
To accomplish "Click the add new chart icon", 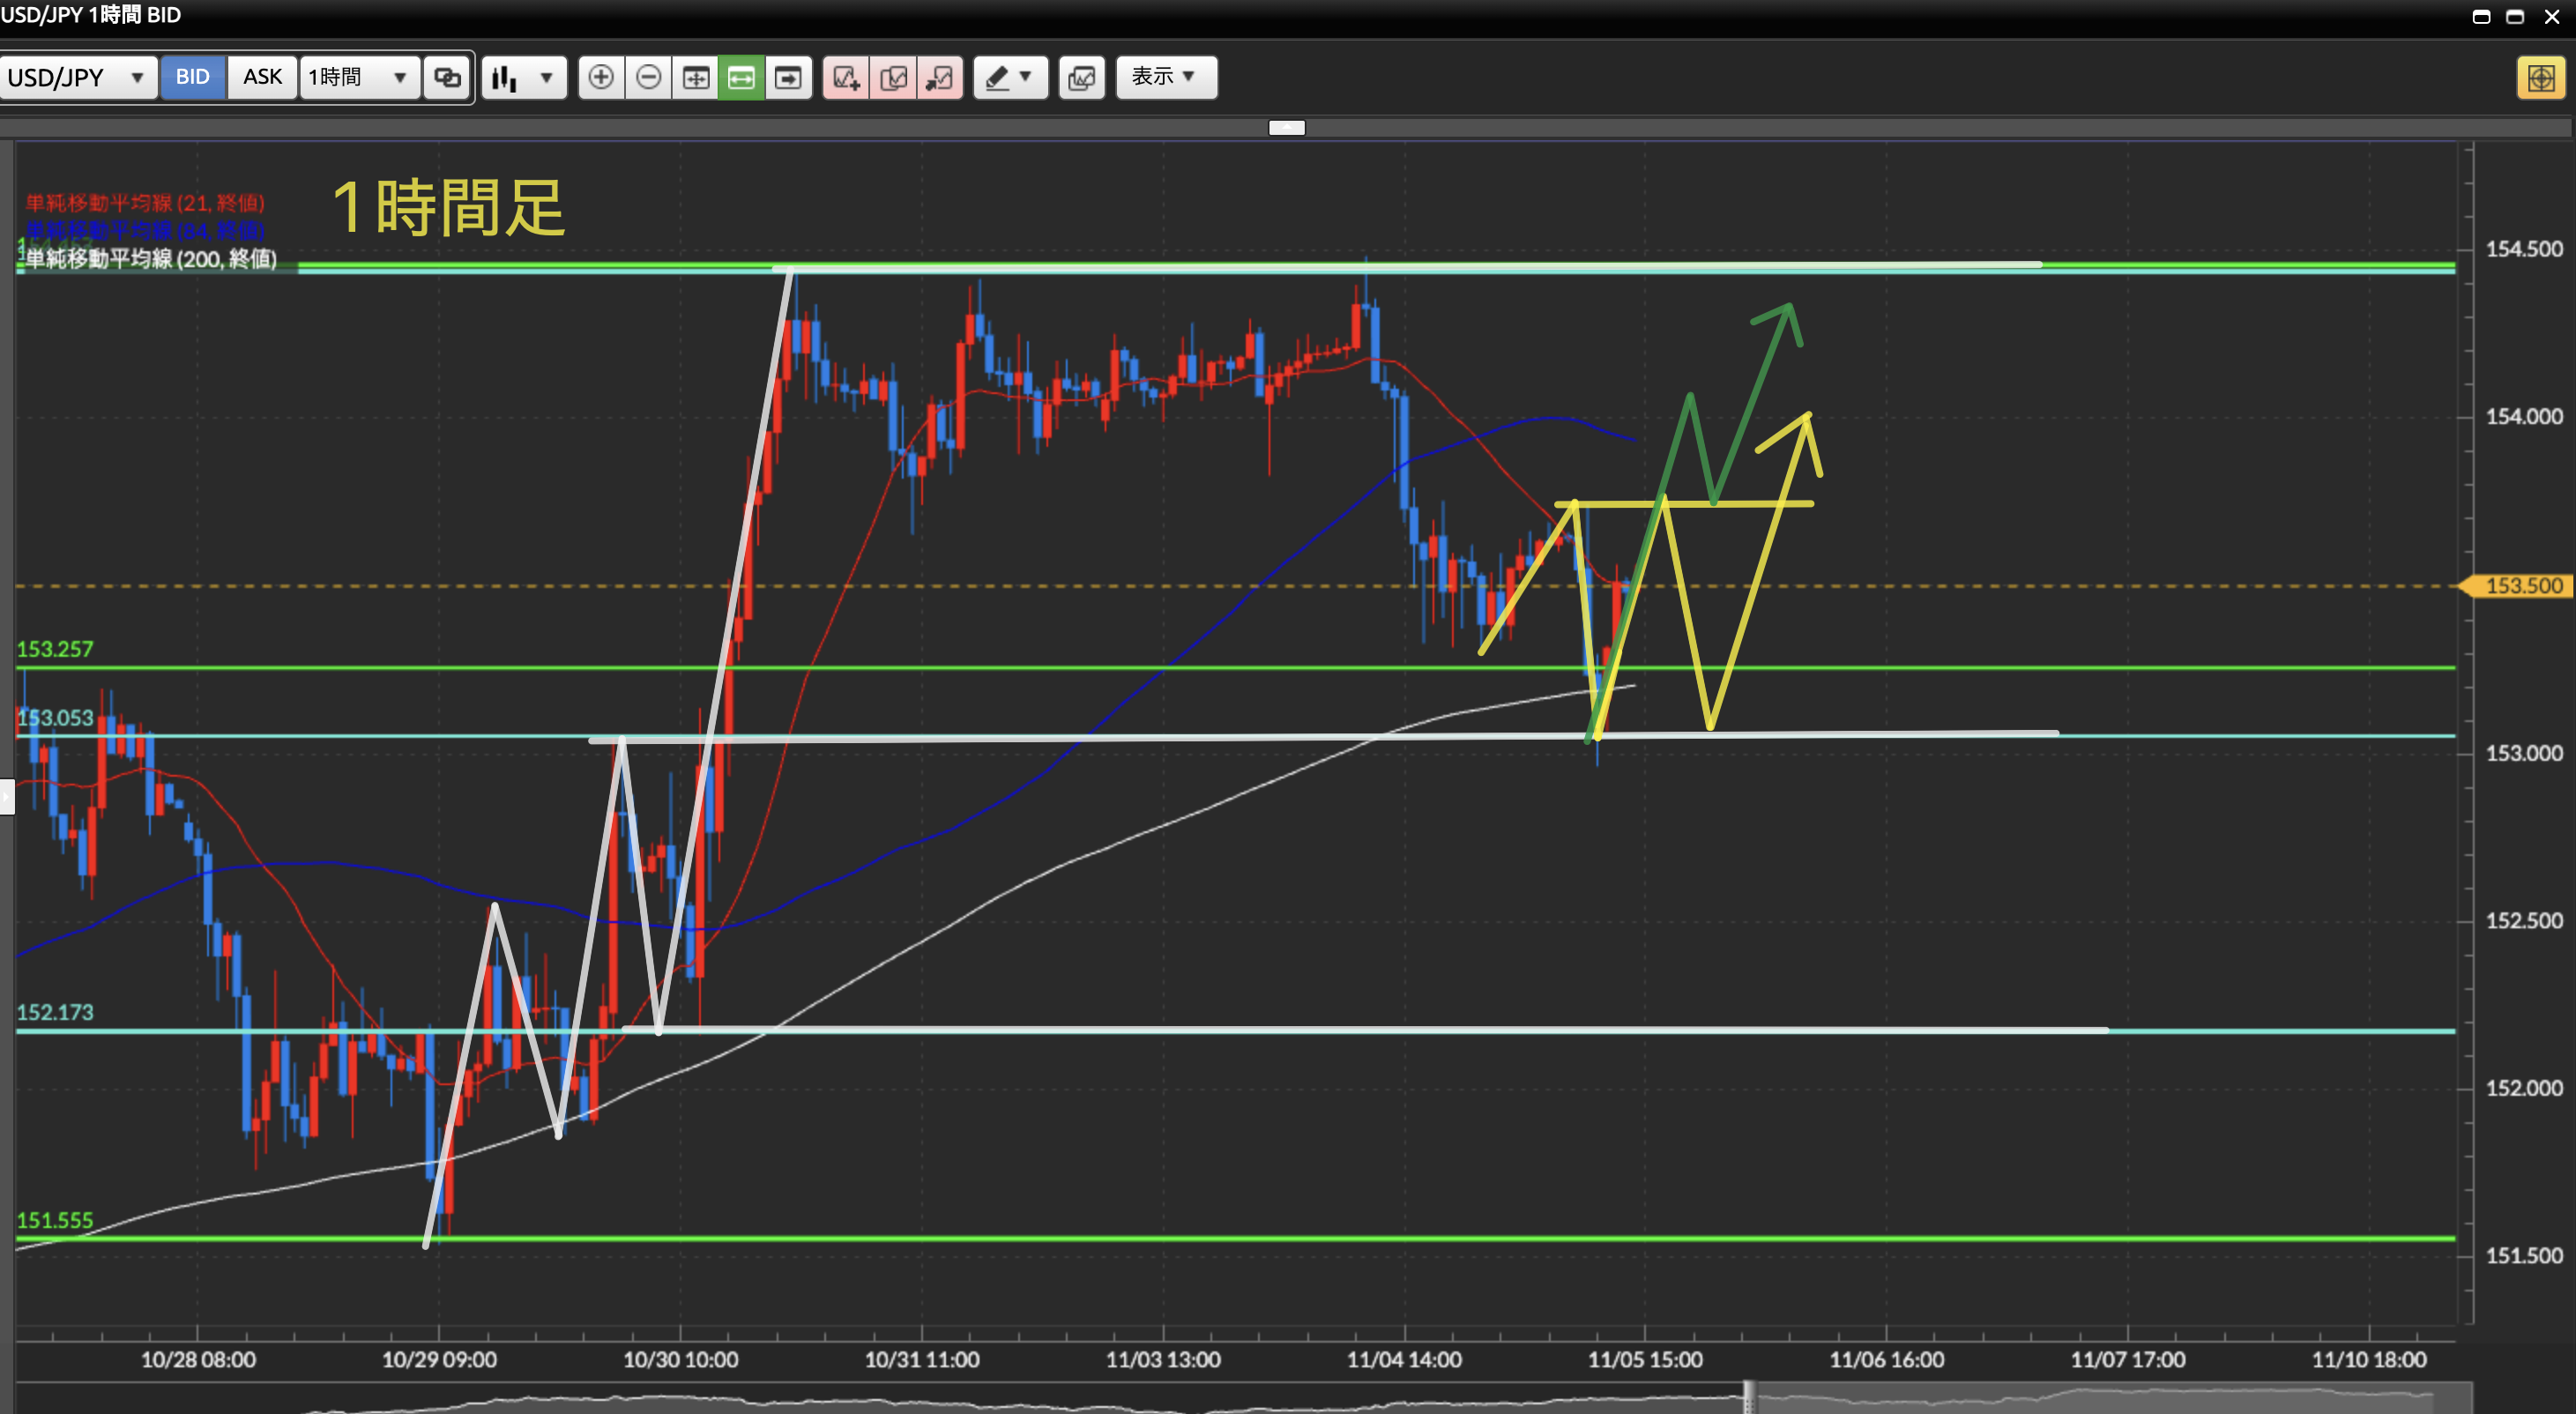I will coord(846,77).
